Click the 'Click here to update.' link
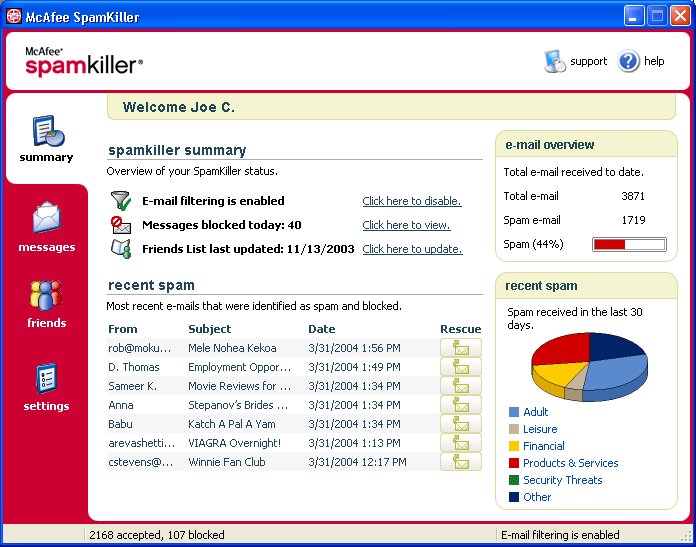Image resolution: width=696 pixels, height=547 pixels. (x=412, y=249)
